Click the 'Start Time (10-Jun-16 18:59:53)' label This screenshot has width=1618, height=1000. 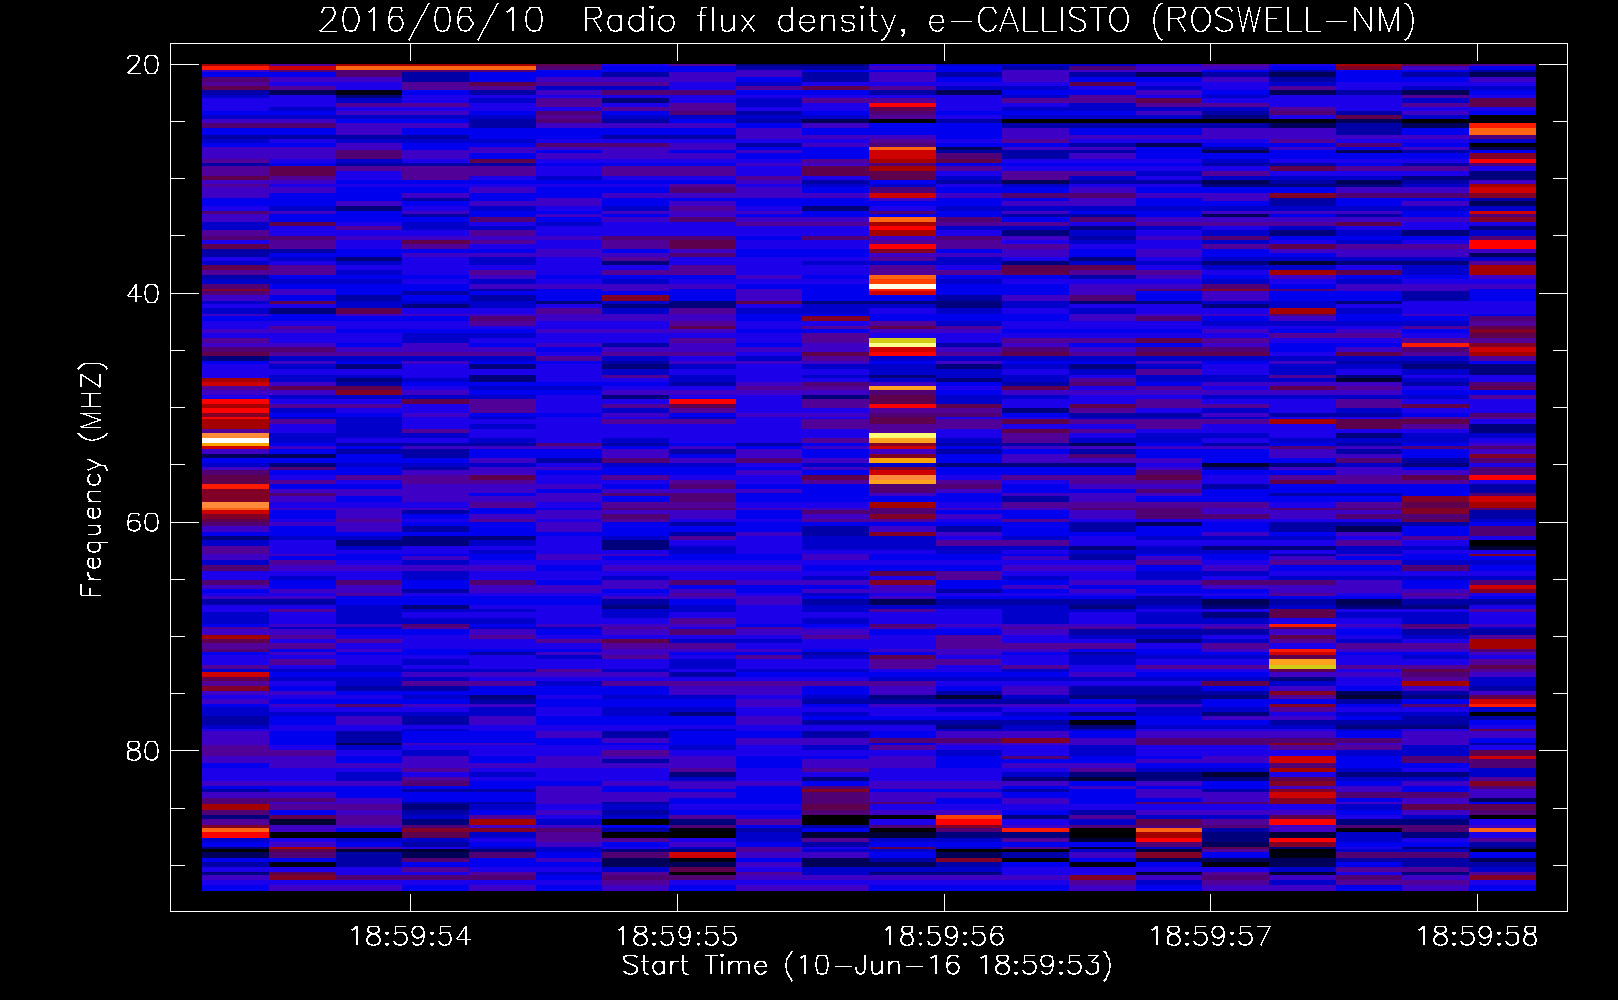(x=867, y=966)
